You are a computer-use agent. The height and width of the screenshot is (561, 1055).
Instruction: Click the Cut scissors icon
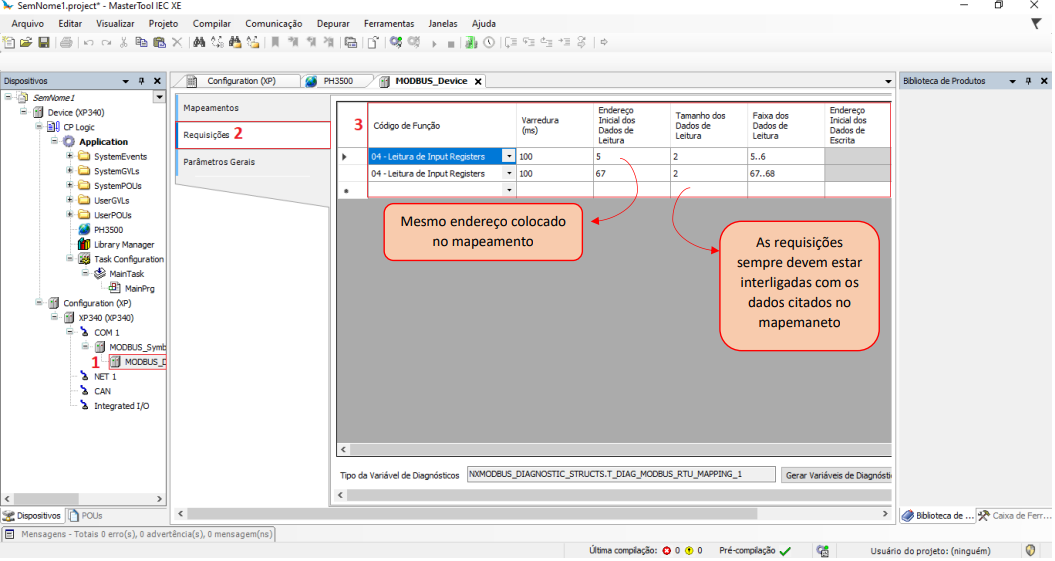[x=124, y=42]
